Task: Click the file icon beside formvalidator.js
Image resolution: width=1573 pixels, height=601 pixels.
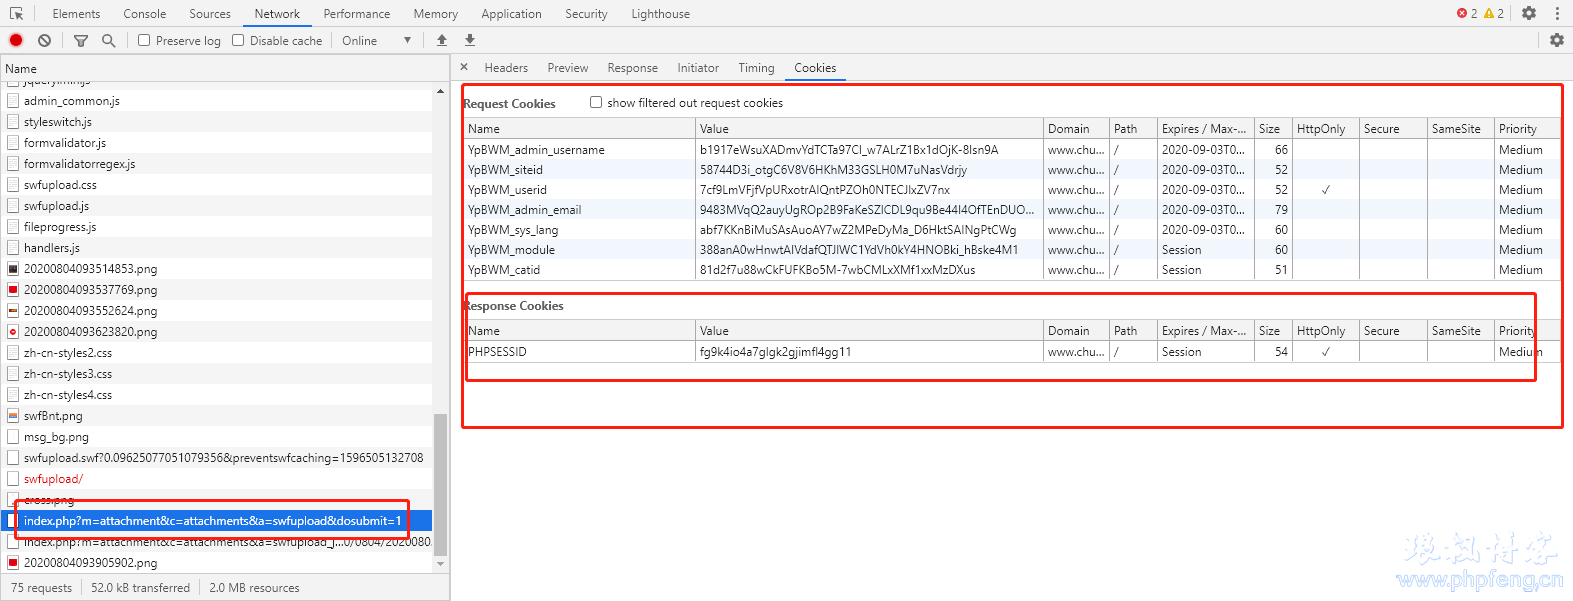Action: pyautogui.click(x=13, y=143)
